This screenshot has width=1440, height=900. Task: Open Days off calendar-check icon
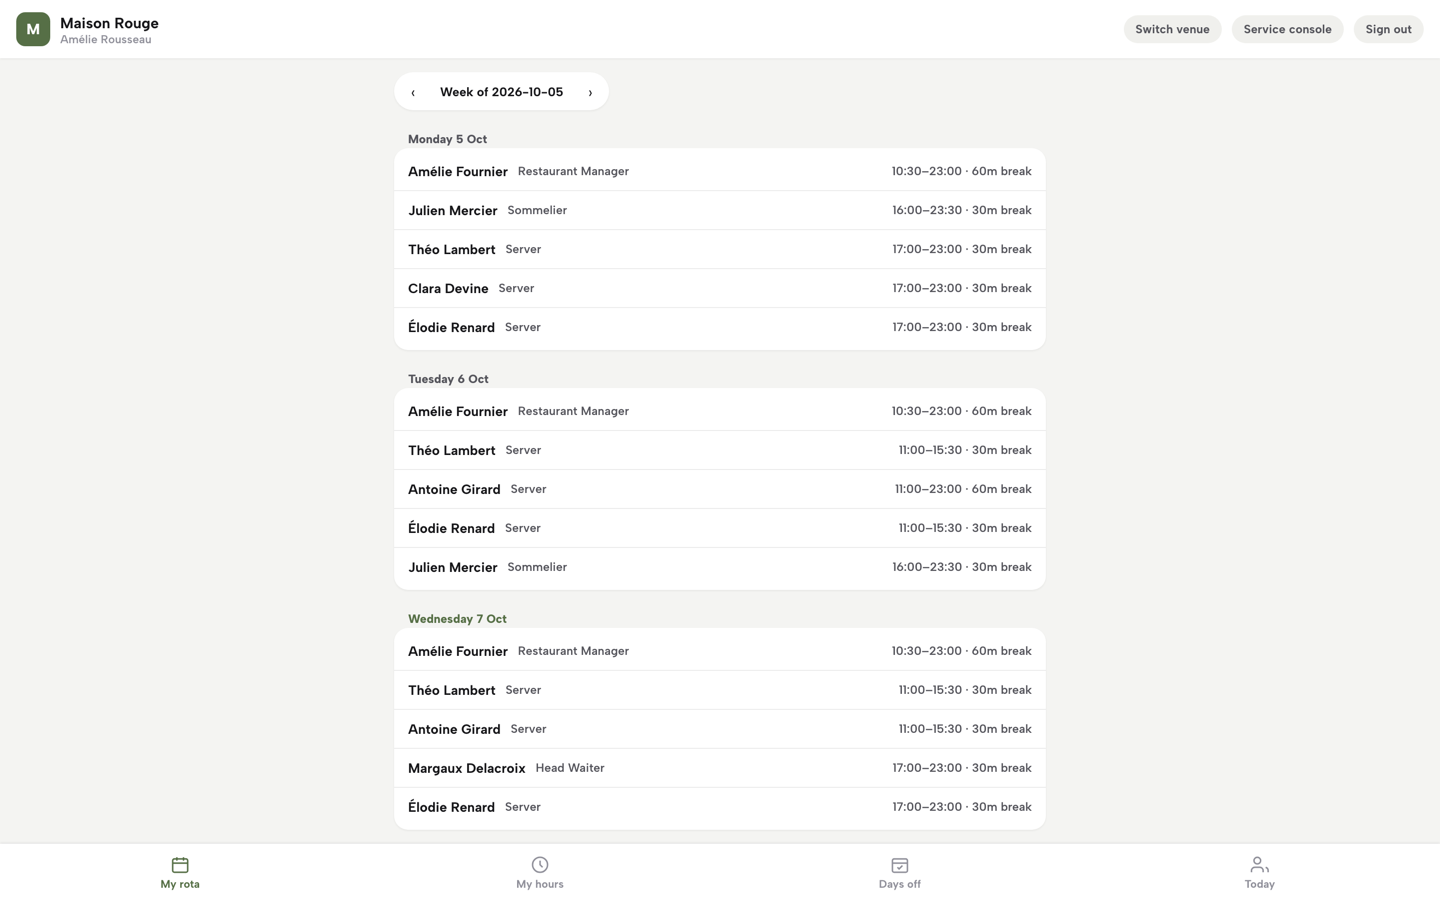[900, 865]
